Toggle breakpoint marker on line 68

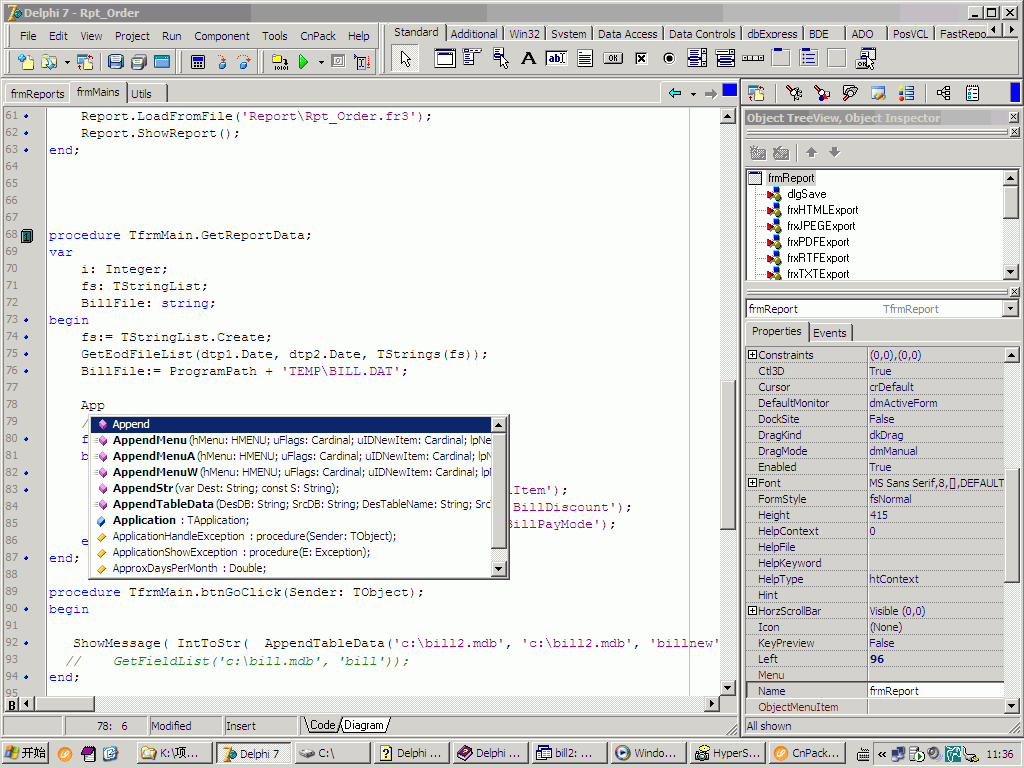(27, 236)
